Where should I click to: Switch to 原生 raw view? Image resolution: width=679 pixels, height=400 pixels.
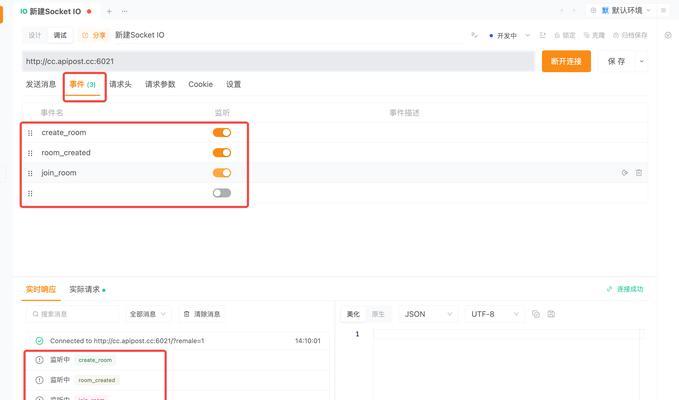[378, 314]
